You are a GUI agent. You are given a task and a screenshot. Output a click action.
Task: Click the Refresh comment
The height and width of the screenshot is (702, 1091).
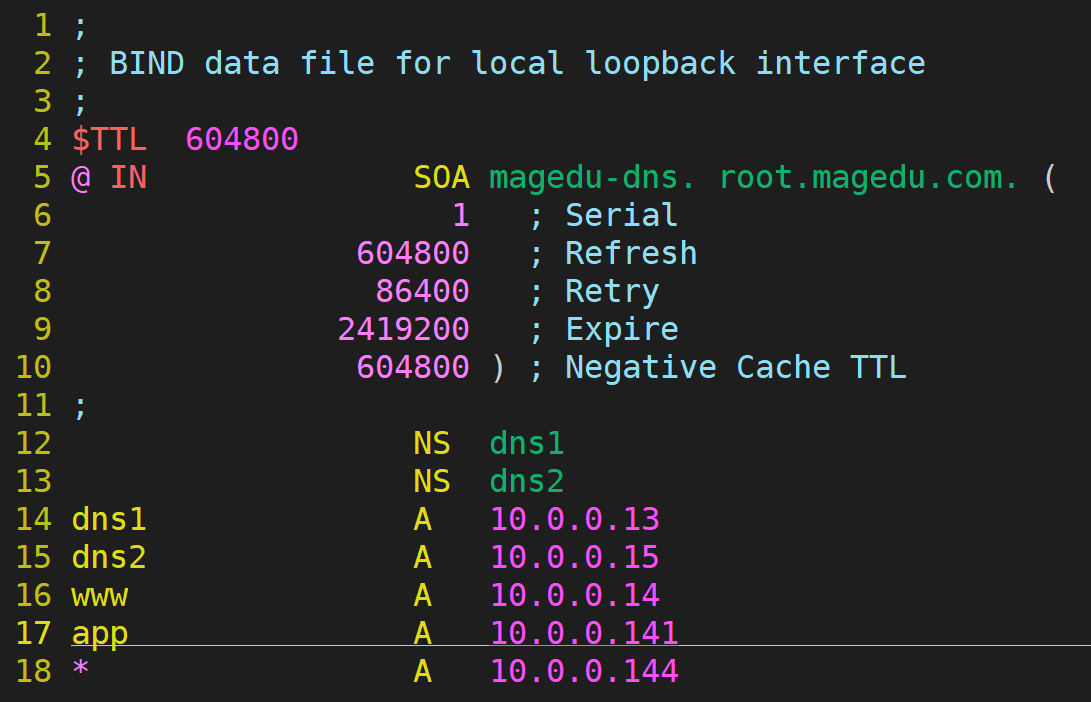click(631, 253)
